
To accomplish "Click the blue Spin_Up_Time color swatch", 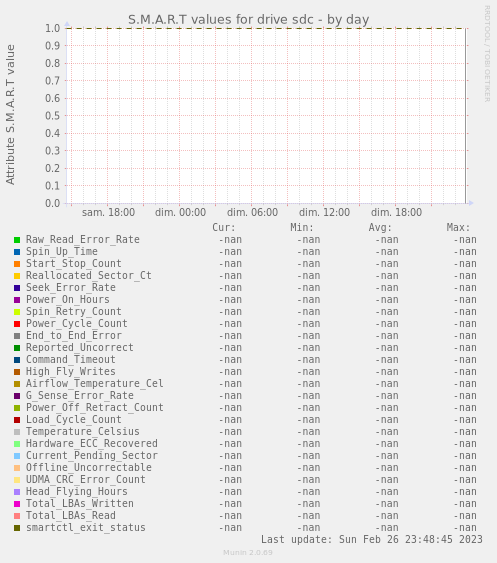I will coord(17,252).
